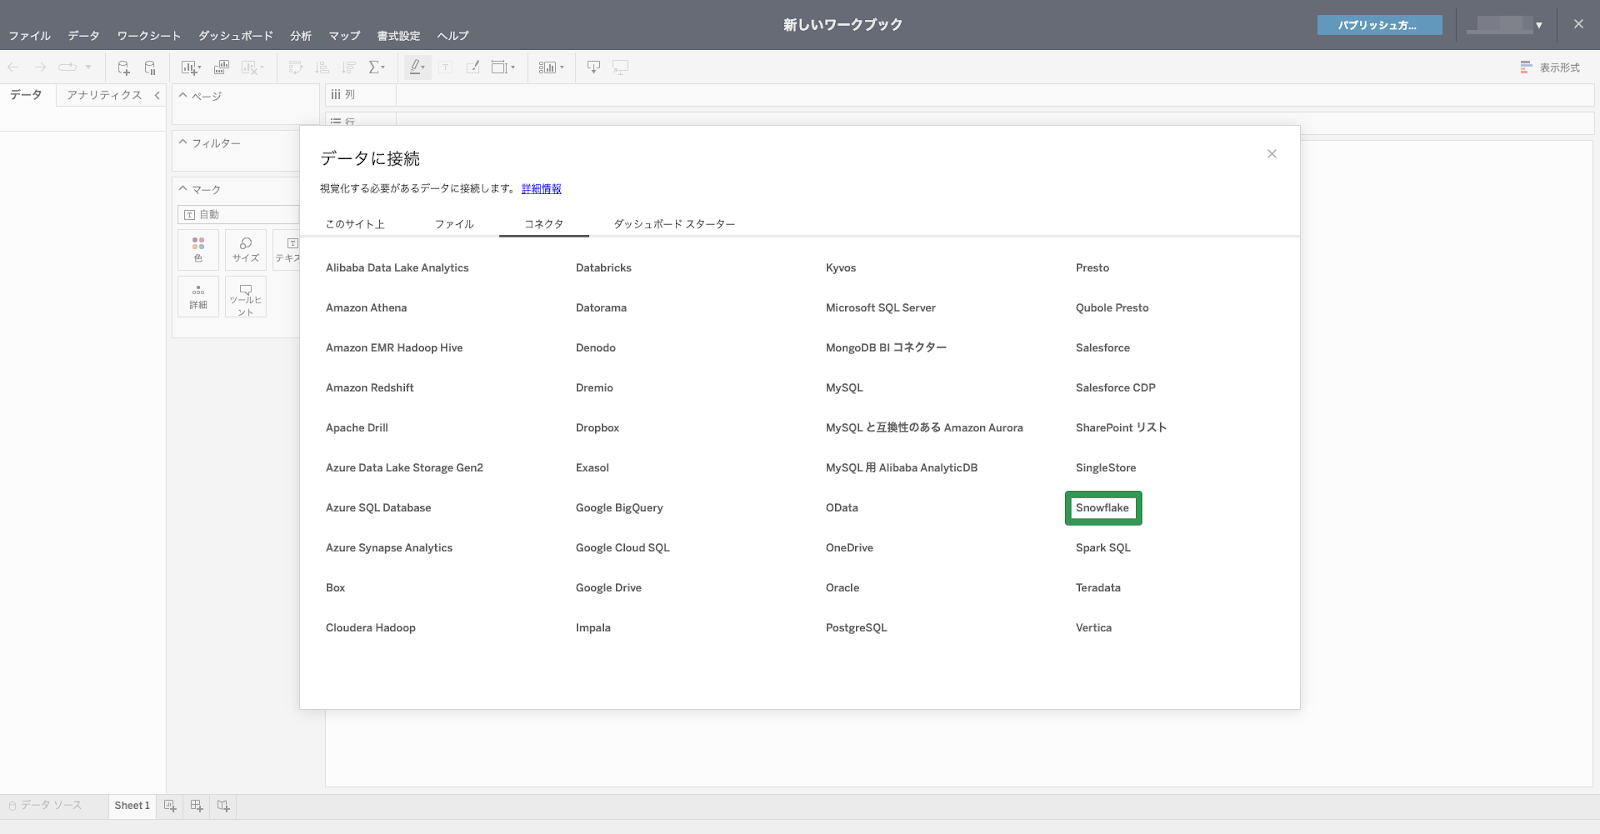Click the download toolbar icon

(593, 68)
